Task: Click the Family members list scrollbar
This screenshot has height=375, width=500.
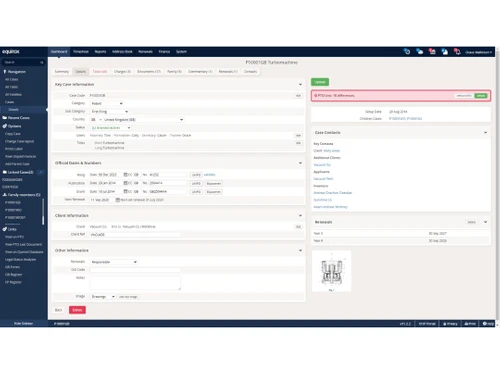Action: 43,212
